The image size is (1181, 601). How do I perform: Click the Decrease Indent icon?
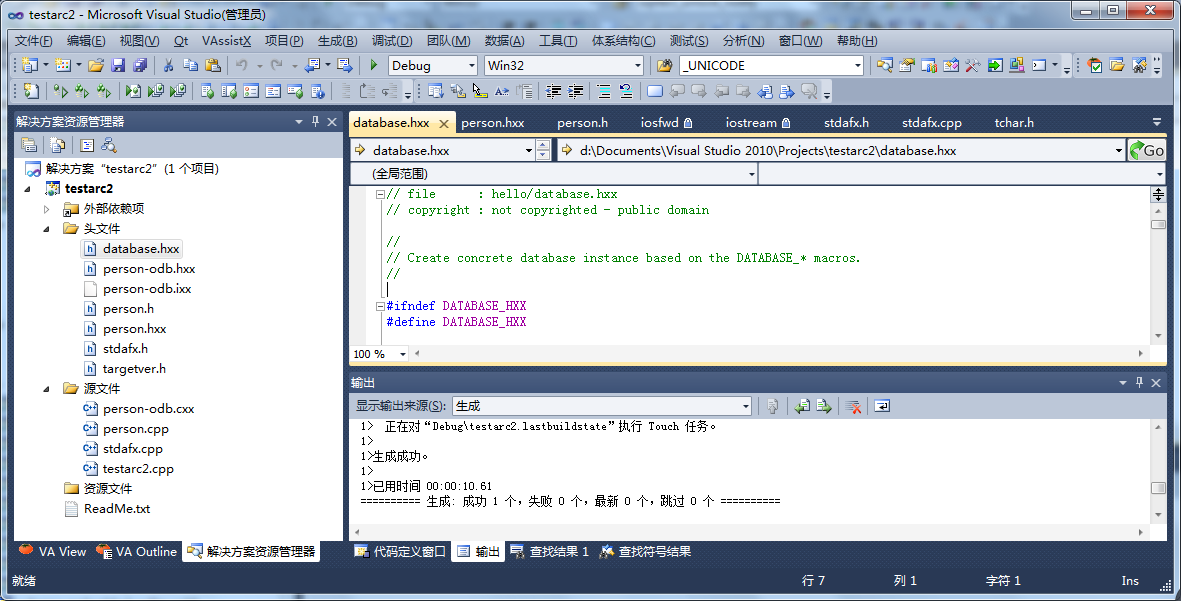(554, 91)
